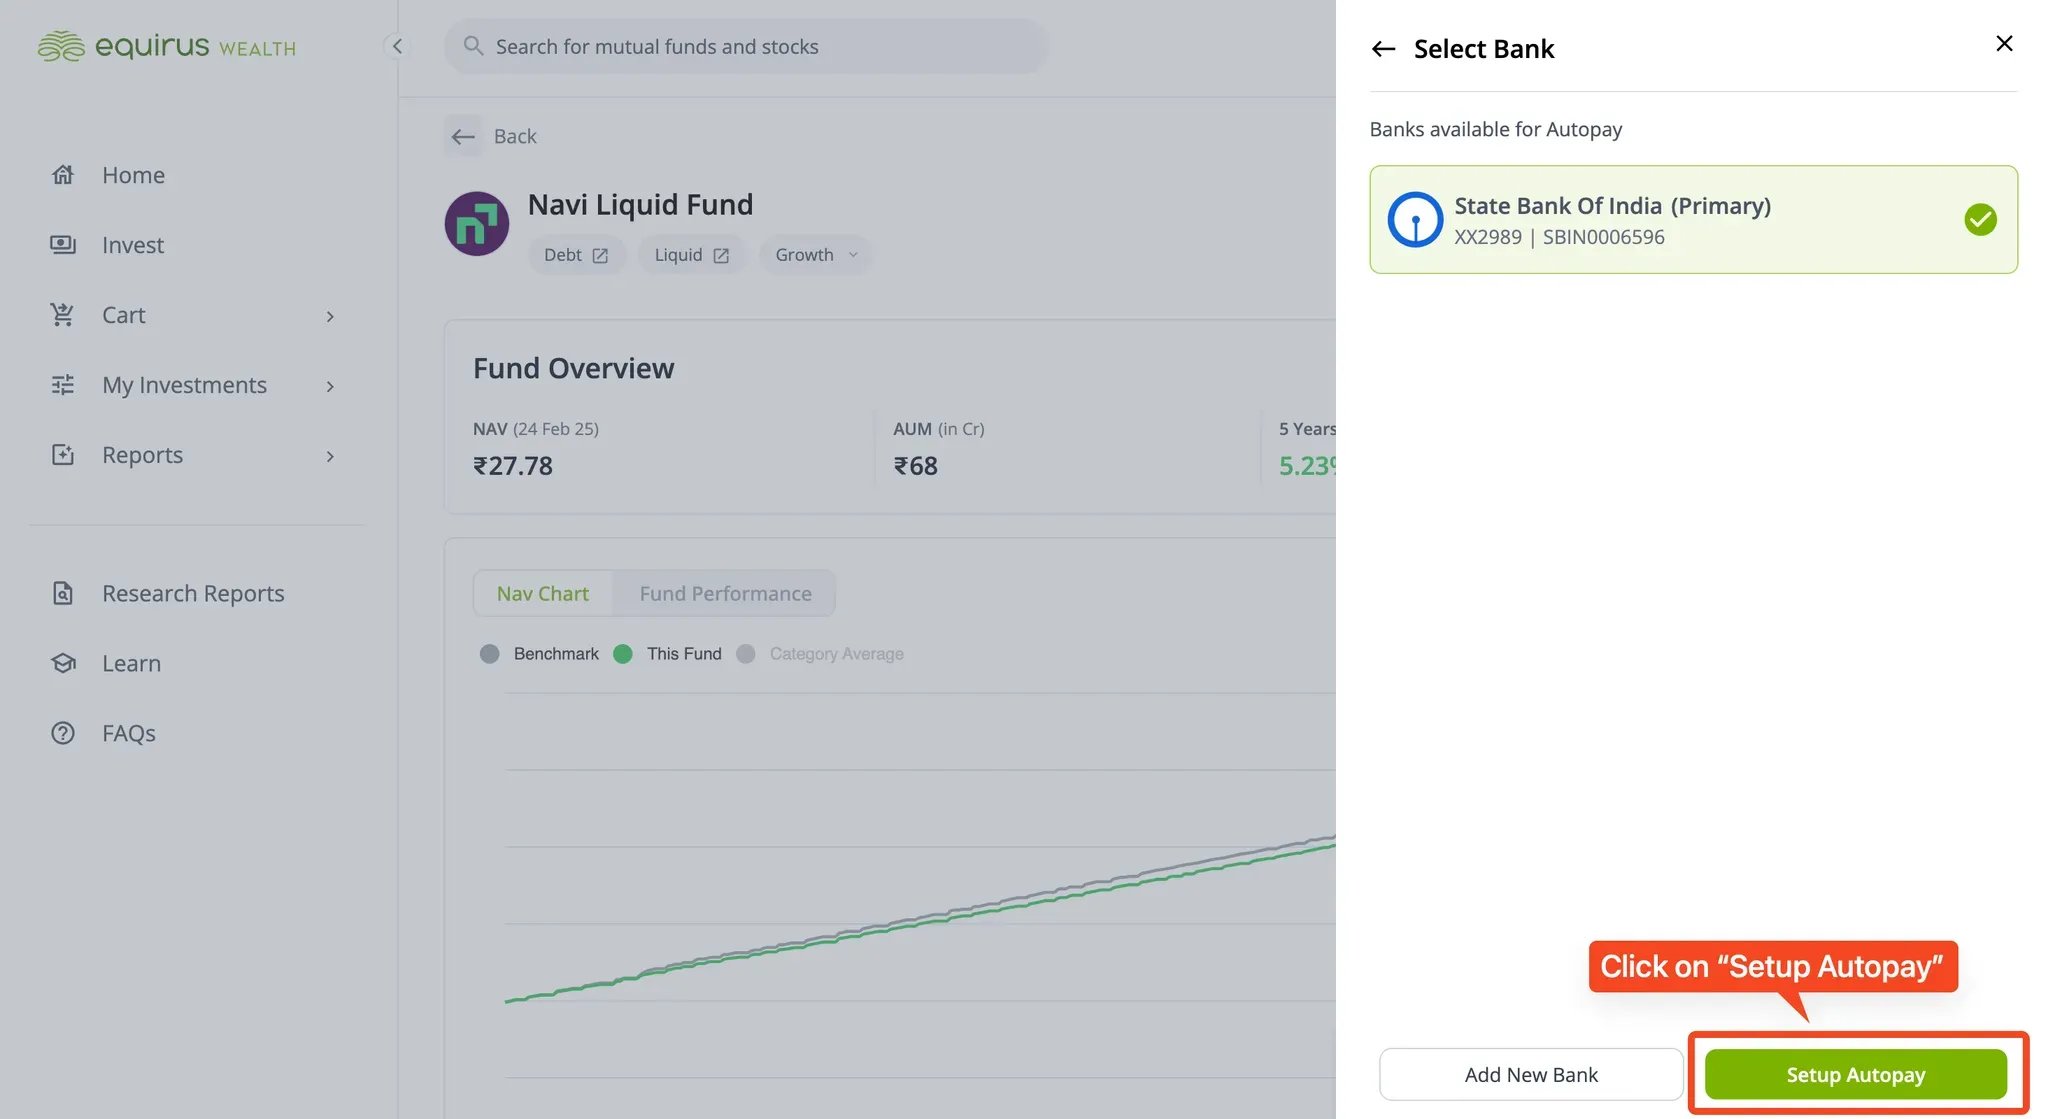Close the Select Bank panel

(2004, 44)
